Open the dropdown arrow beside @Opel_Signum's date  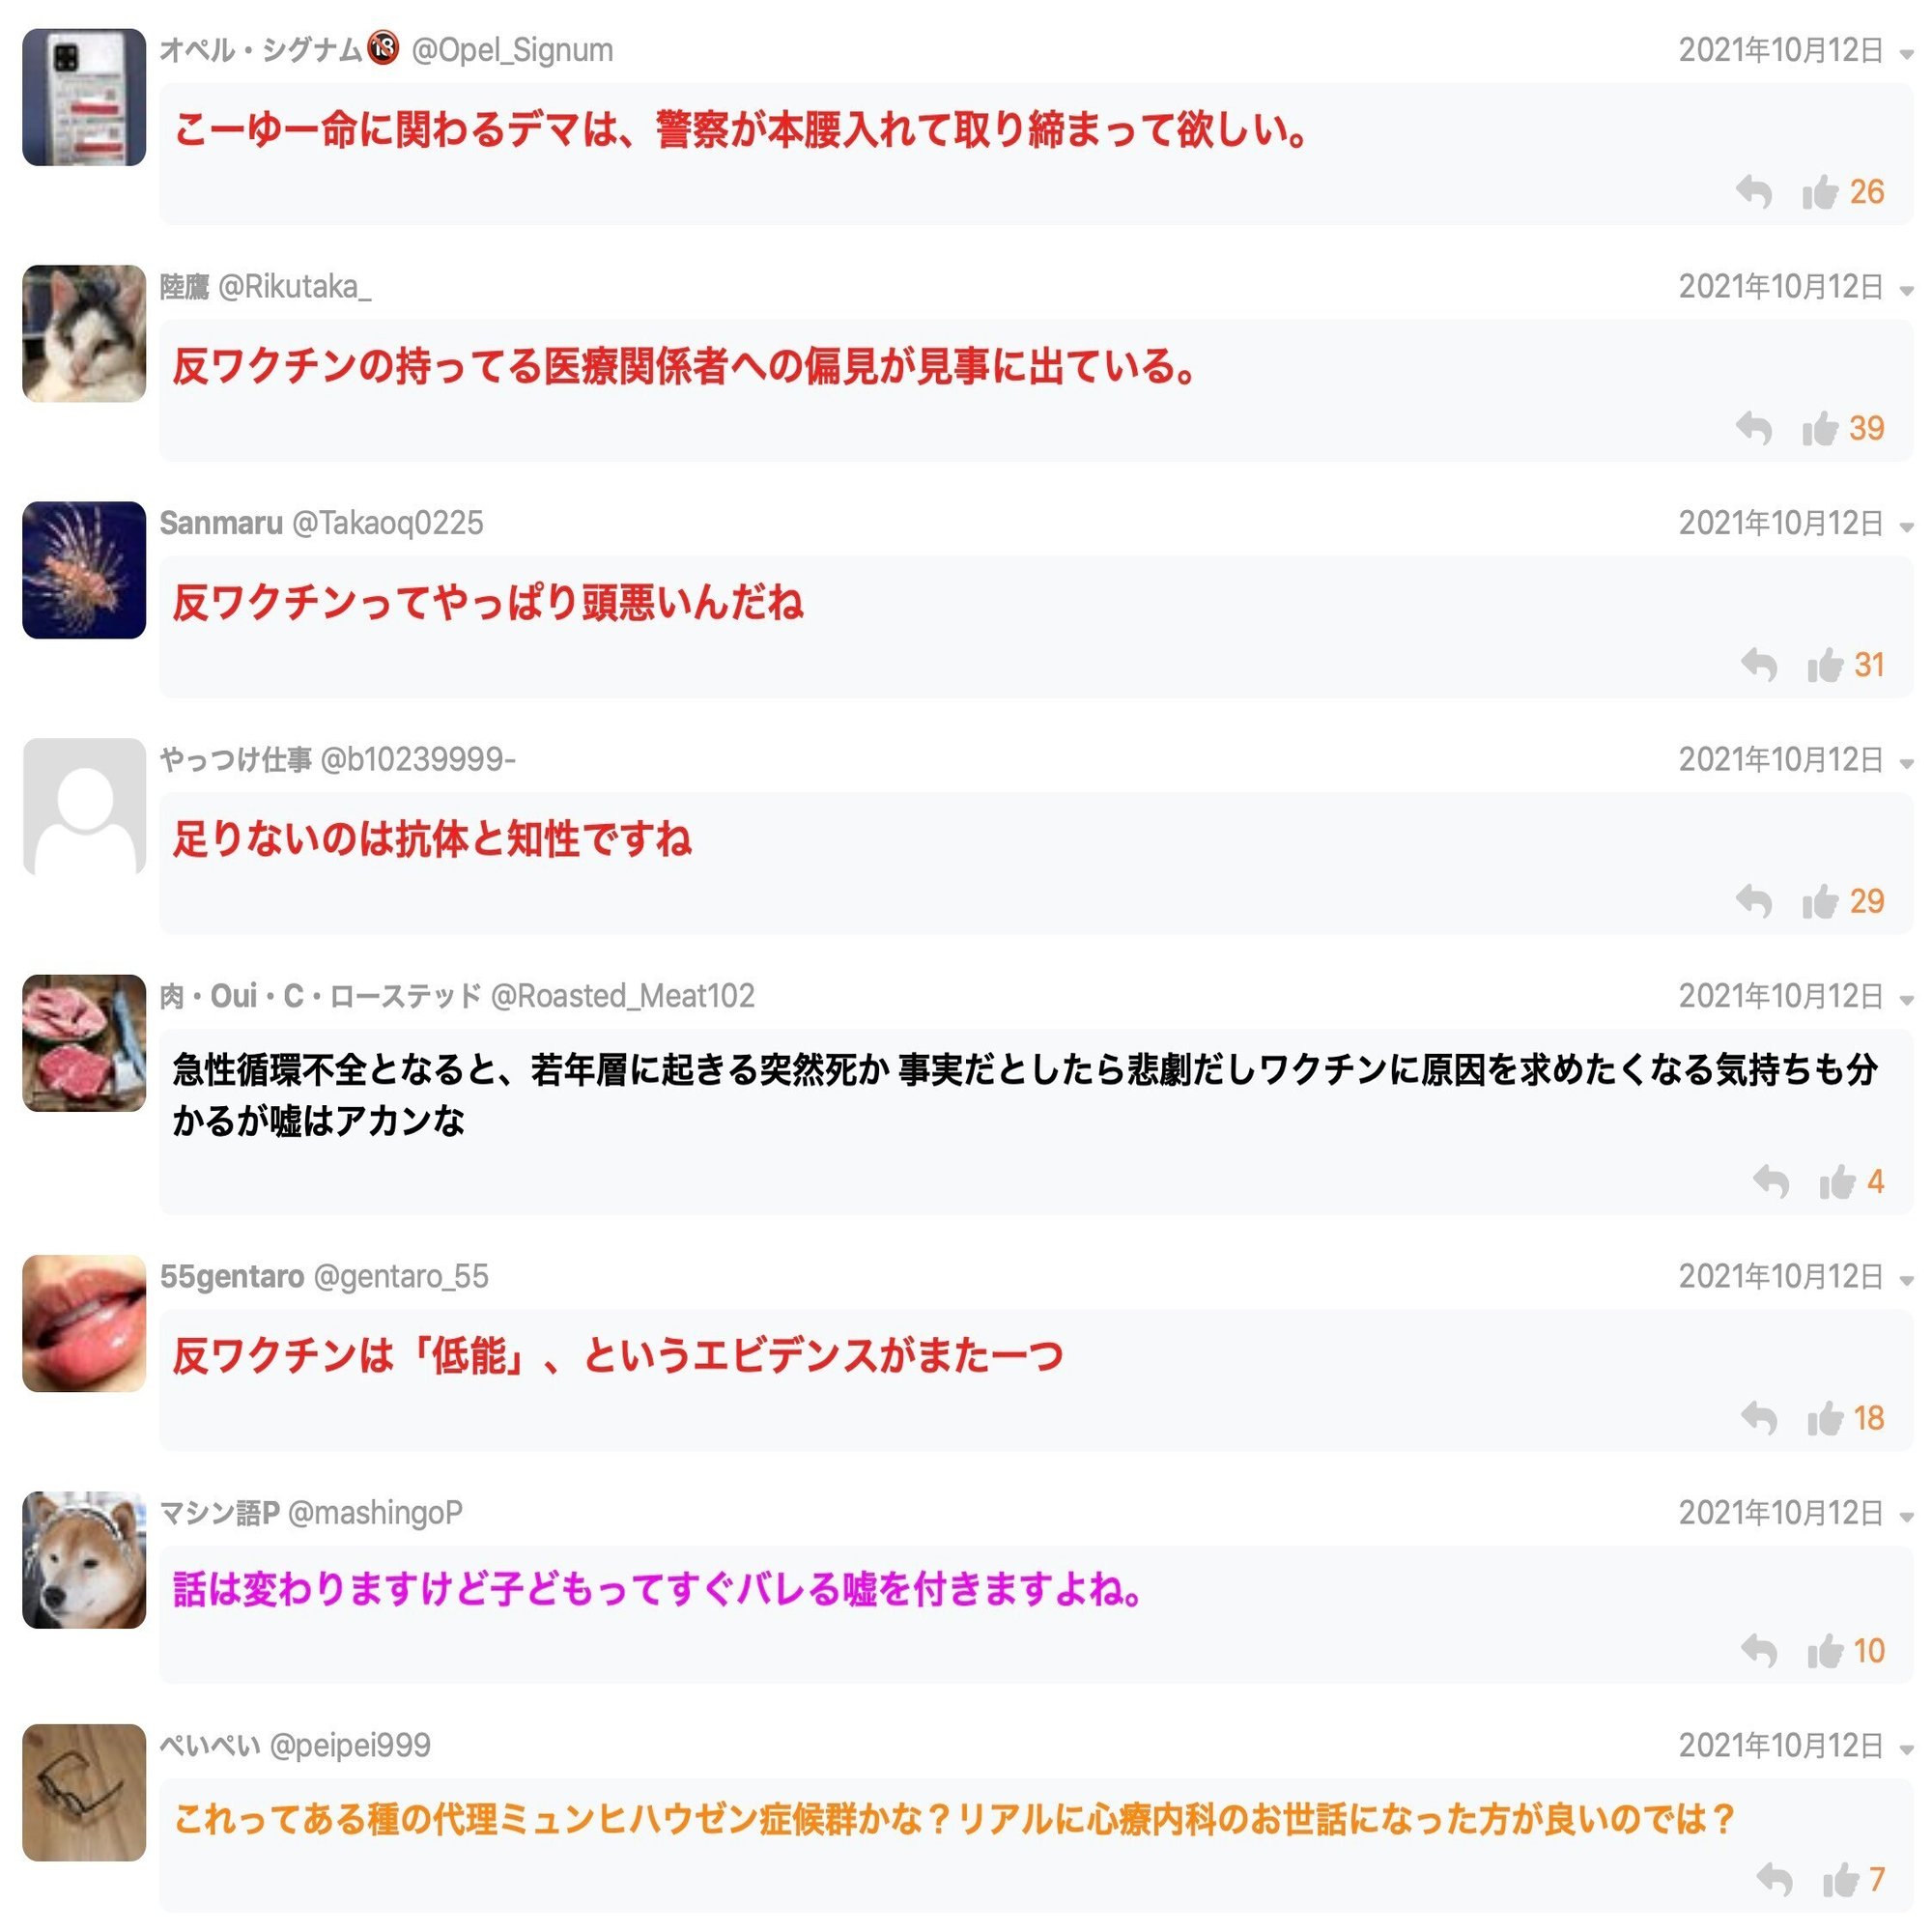pyautogui.click(x=1906, y=54)
